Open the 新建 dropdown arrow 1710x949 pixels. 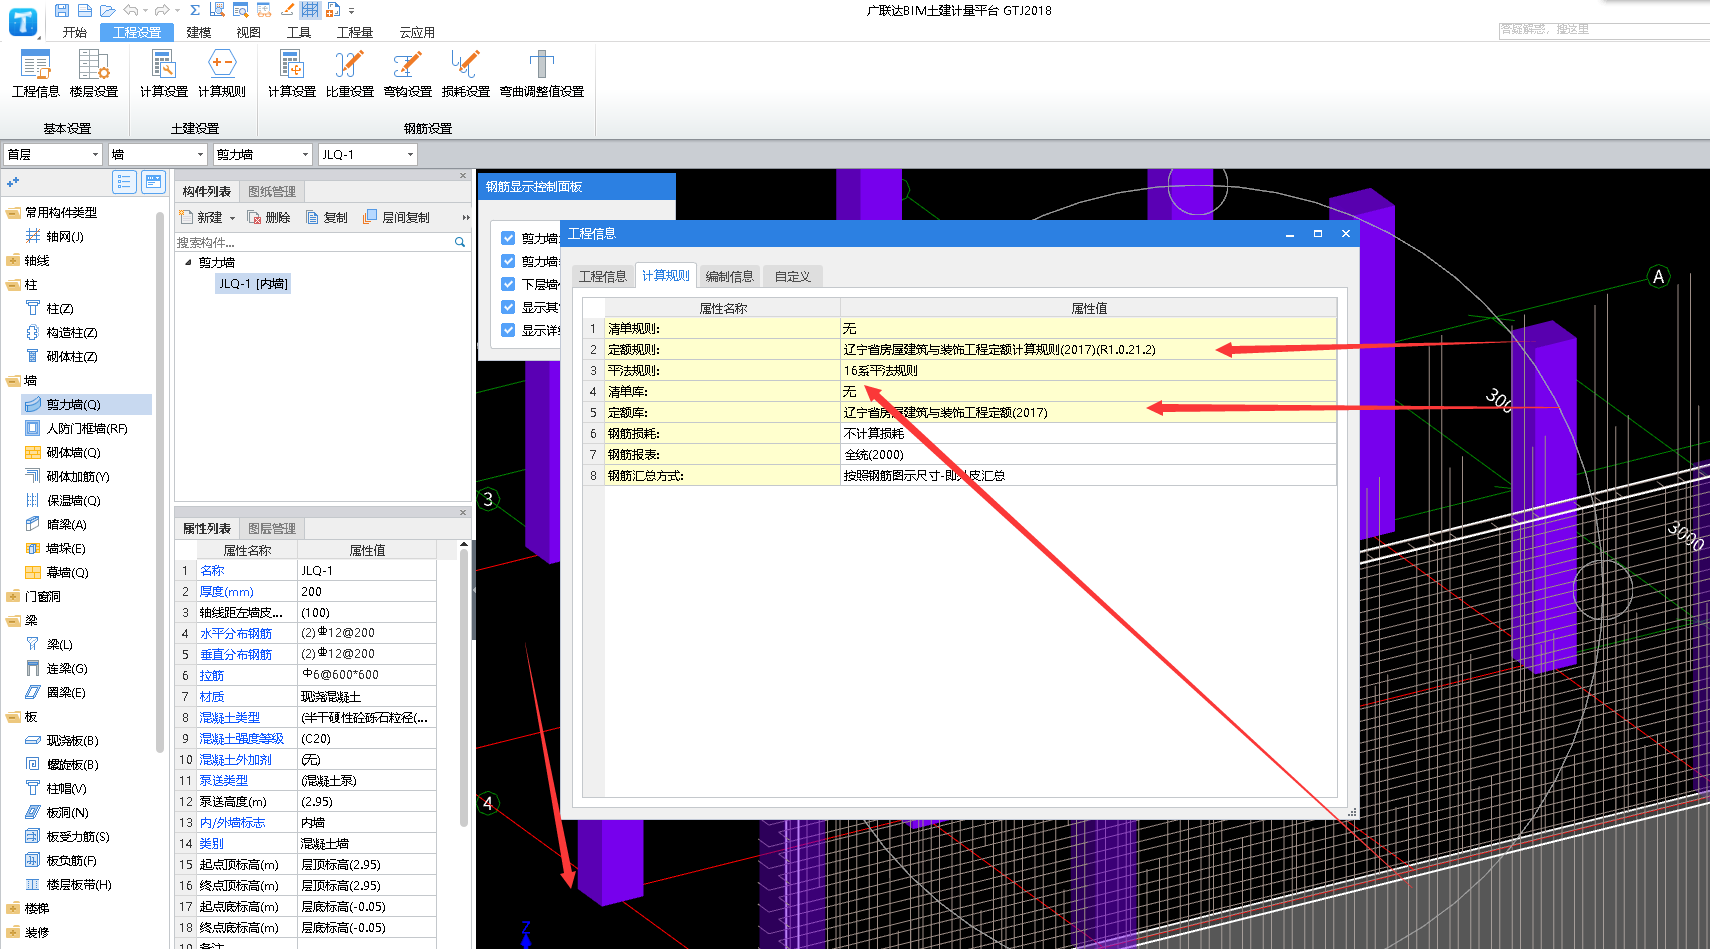(233, 218)
